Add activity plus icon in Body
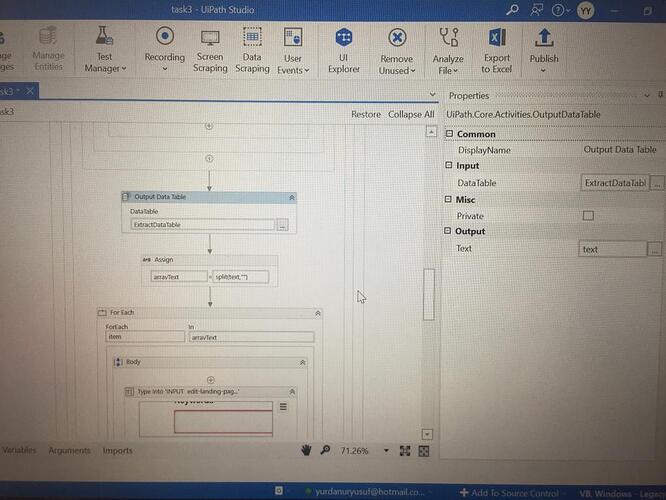Viewport: 666px width, 500px height. pyautogui.click(x=211, y=380)
